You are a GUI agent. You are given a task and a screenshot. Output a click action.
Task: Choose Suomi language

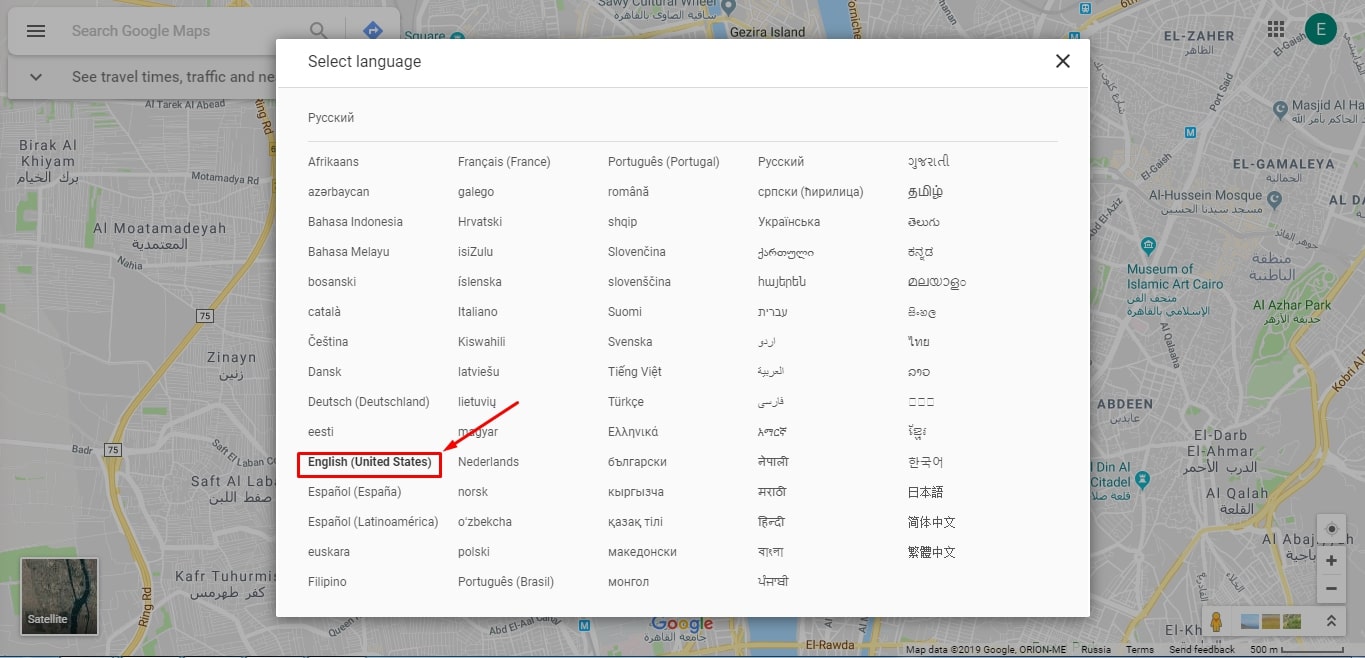point(625,312)
